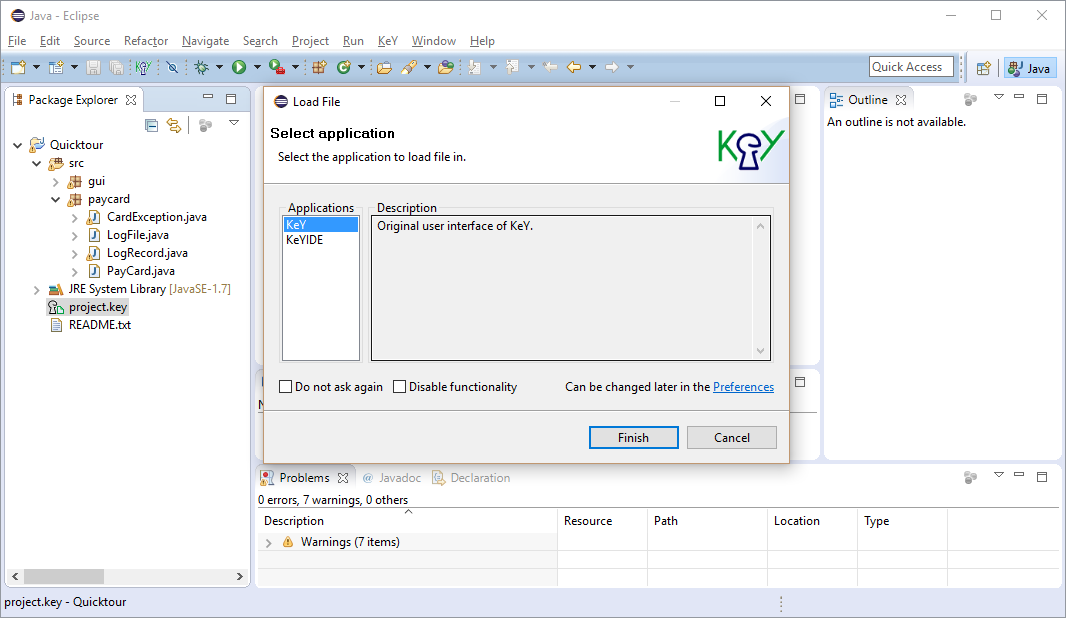The image size is (1066, 618).
Task: Click the Save All toolbar icon
Action: (x=116, y=67)
